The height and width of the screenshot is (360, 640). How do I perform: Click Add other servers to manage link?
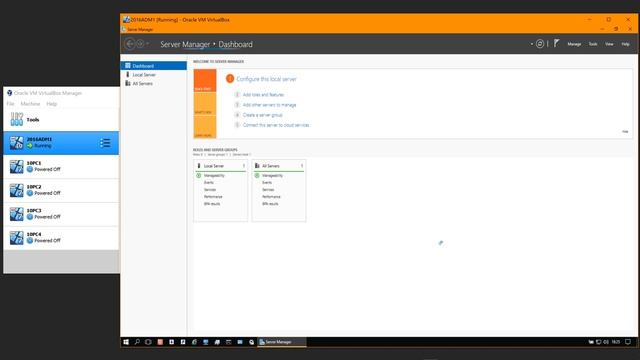(269, 105)
